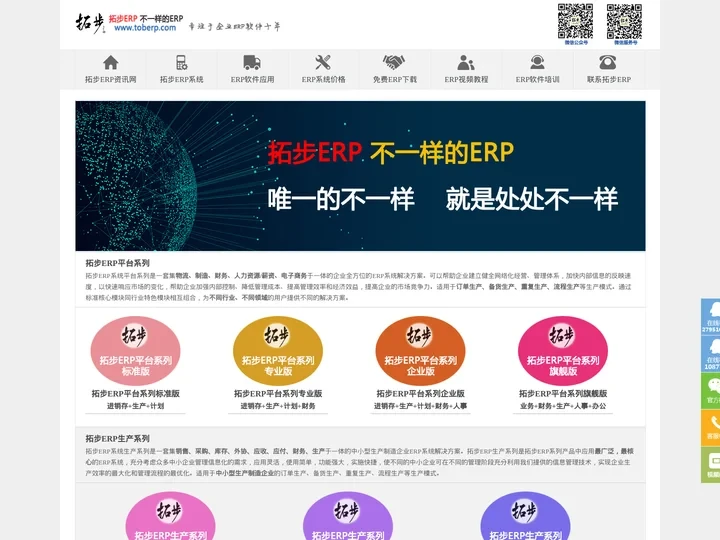Click the headset agent icon for ERP软件培训

tap(537, 62)
